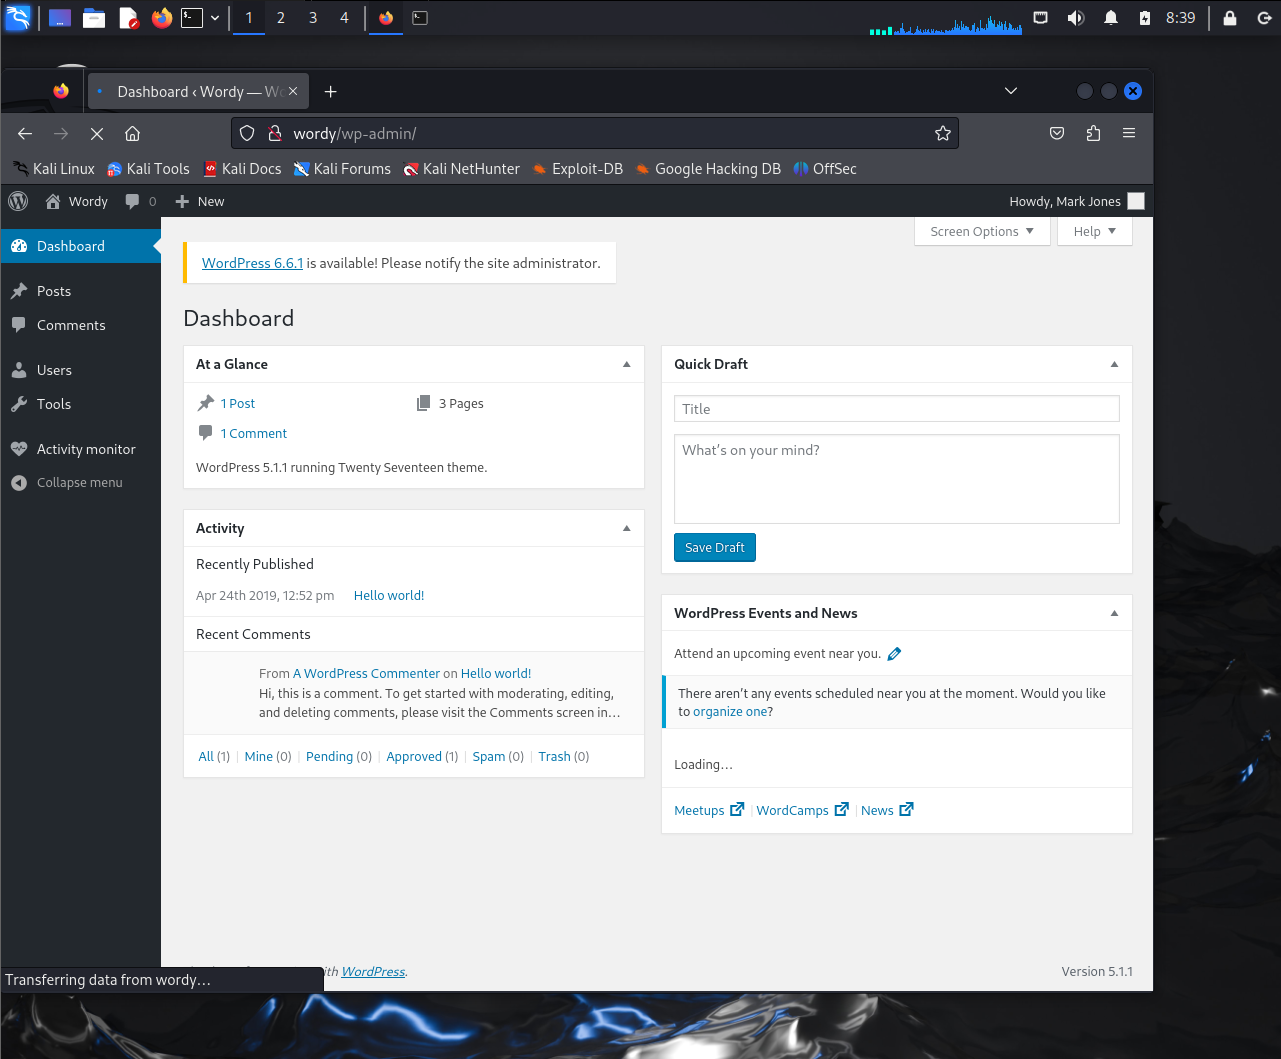The width and height of the screenshot is (1281, 1059).
Task: Click the lock screen icon in the panel
Action: click(x=1230, y=18)
